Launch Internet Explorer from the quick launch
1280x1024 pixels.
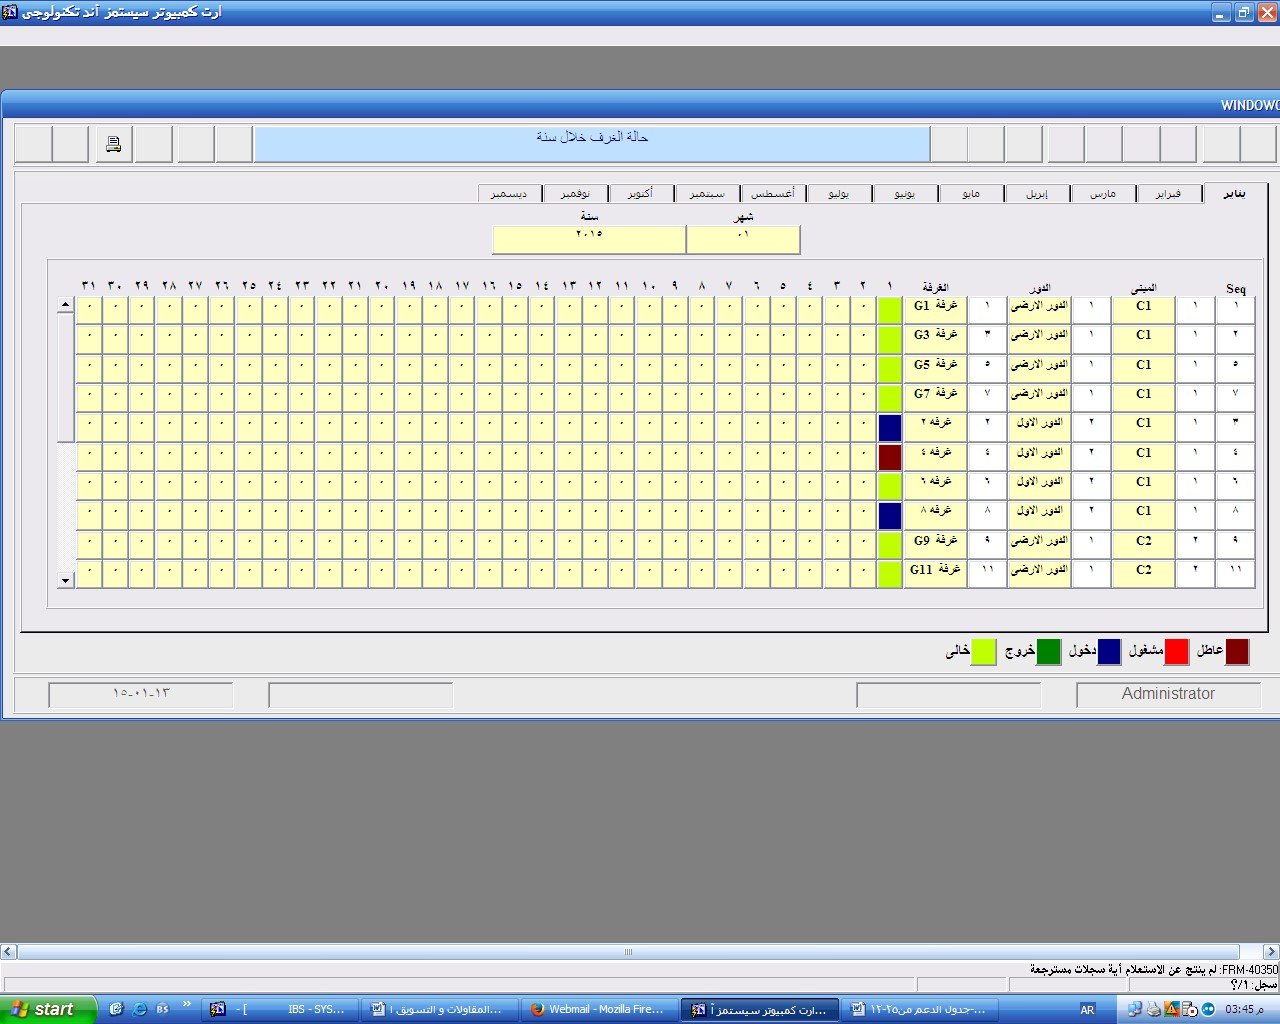139,1009
